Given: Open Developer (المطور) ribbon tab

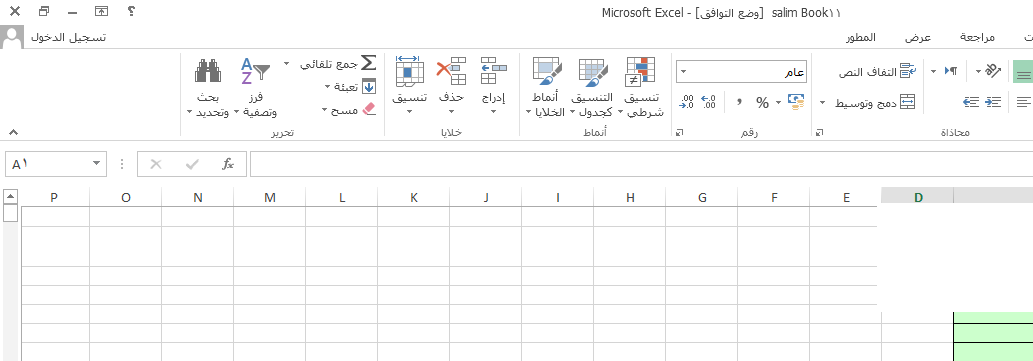Looking at the screenshot, I should [x=860, y=38].
